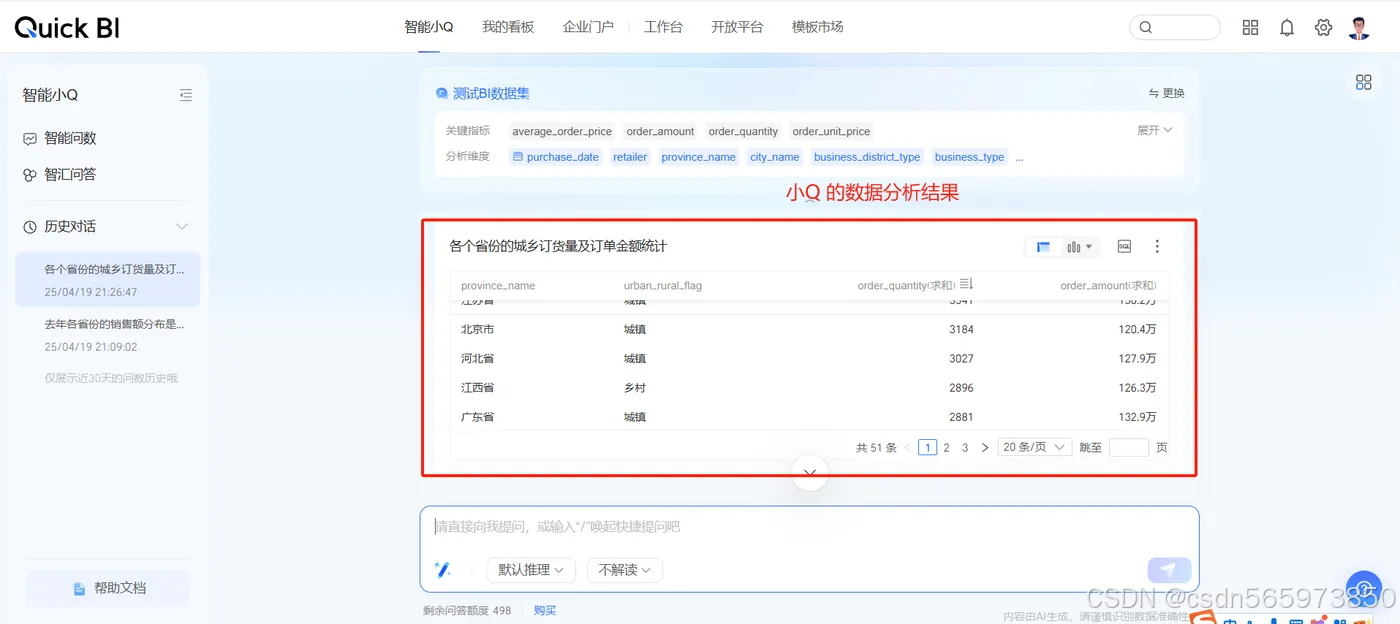The width and height of the screenshot is (1400, 624).
Task: Click the apps grid icon near the avatar
Action: (x=1250, y=27)
